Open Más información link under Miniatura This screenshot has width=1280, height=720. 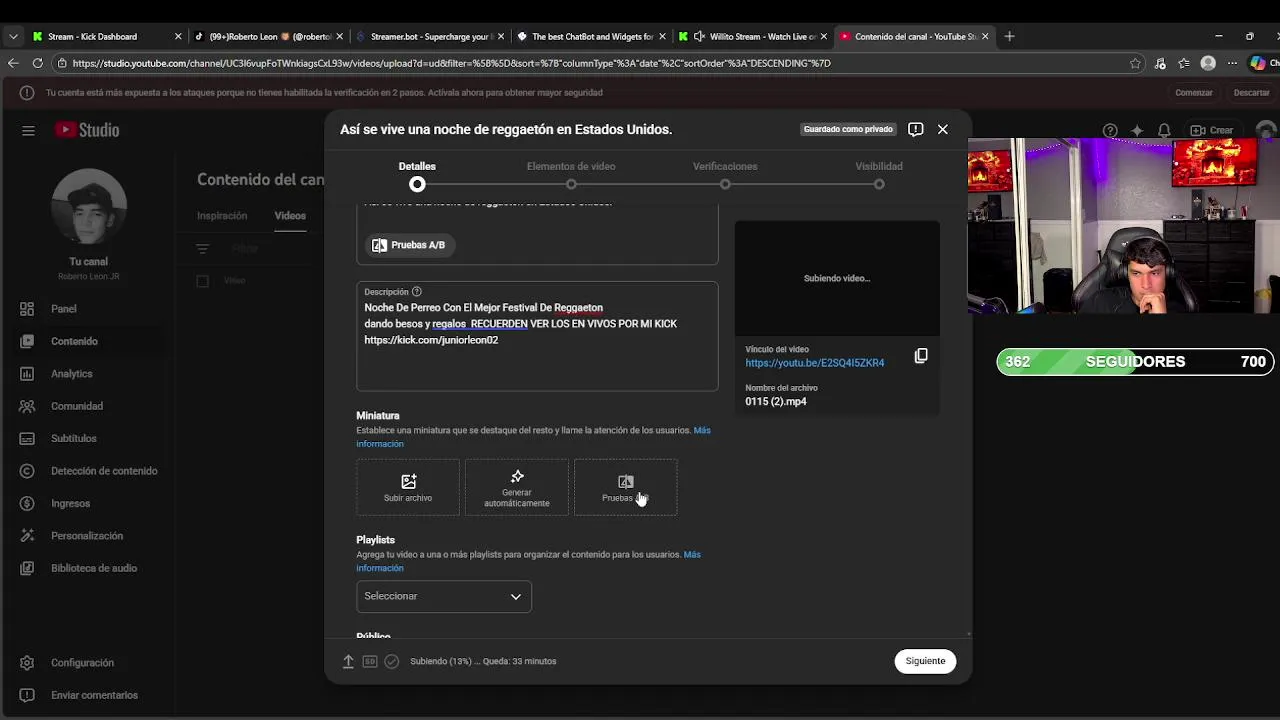click(x=533, y=437)
